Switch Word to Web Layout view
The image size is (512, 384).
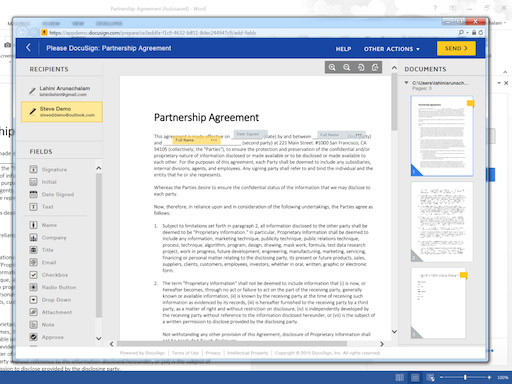430,377
